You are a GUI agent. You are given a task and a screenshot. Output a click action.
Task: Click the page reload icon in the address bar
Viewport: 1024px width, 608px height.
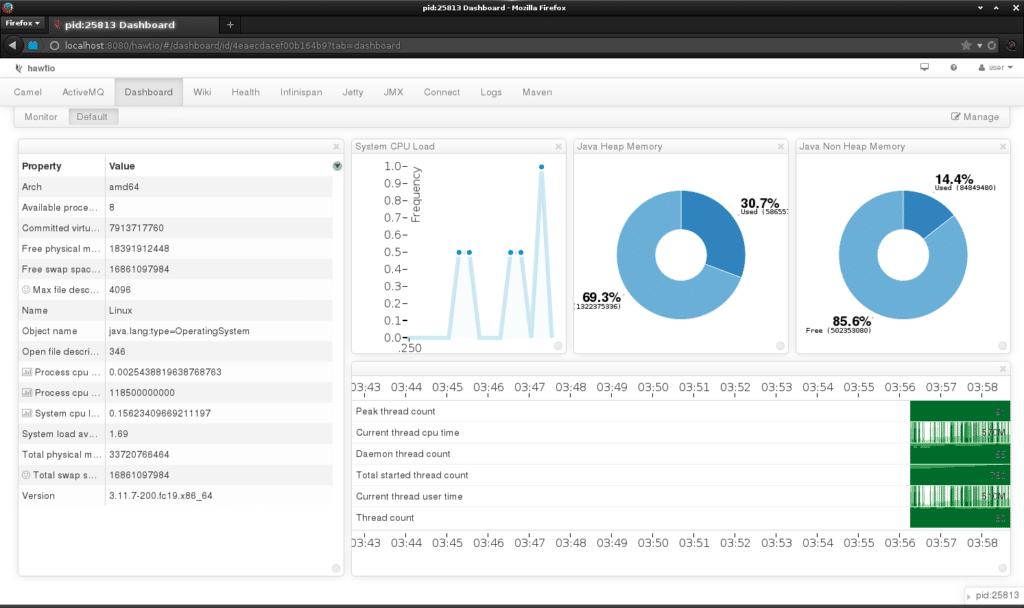click(x=991, y=45)
